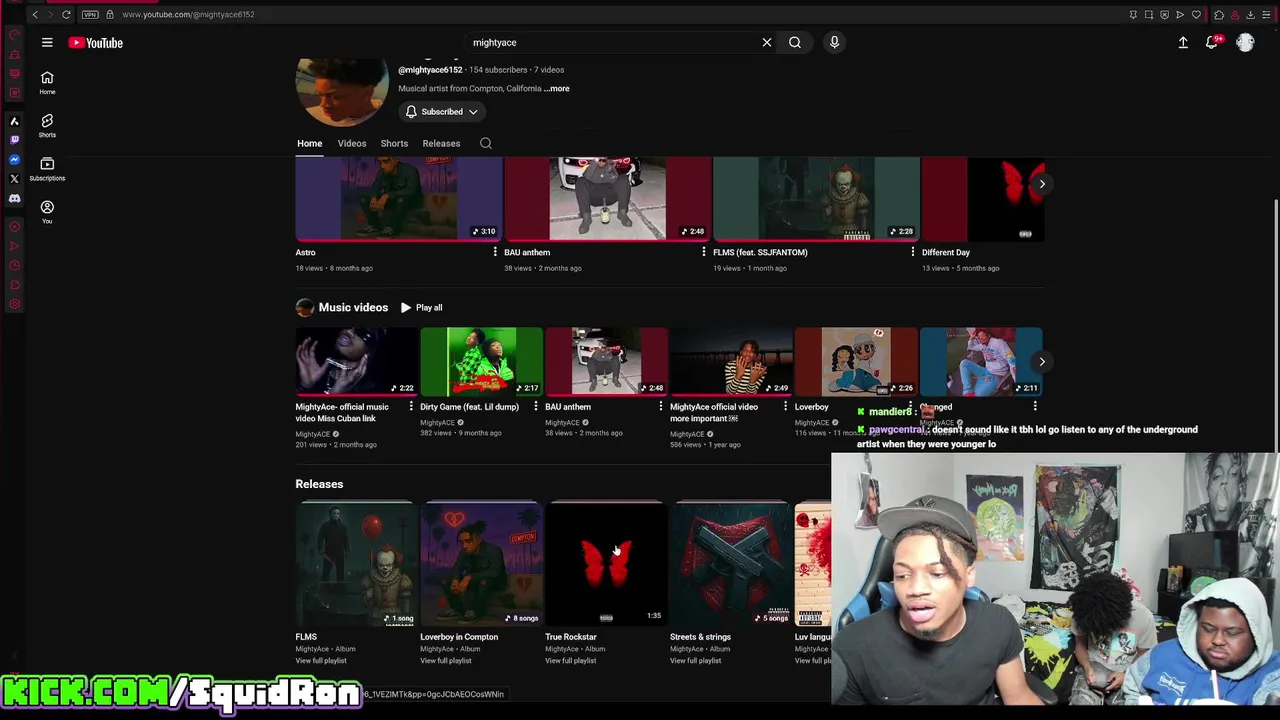Viewport: 1280px width, 720px height.
Task: Reload the page in browser toolbar
Action: [66, 14]
